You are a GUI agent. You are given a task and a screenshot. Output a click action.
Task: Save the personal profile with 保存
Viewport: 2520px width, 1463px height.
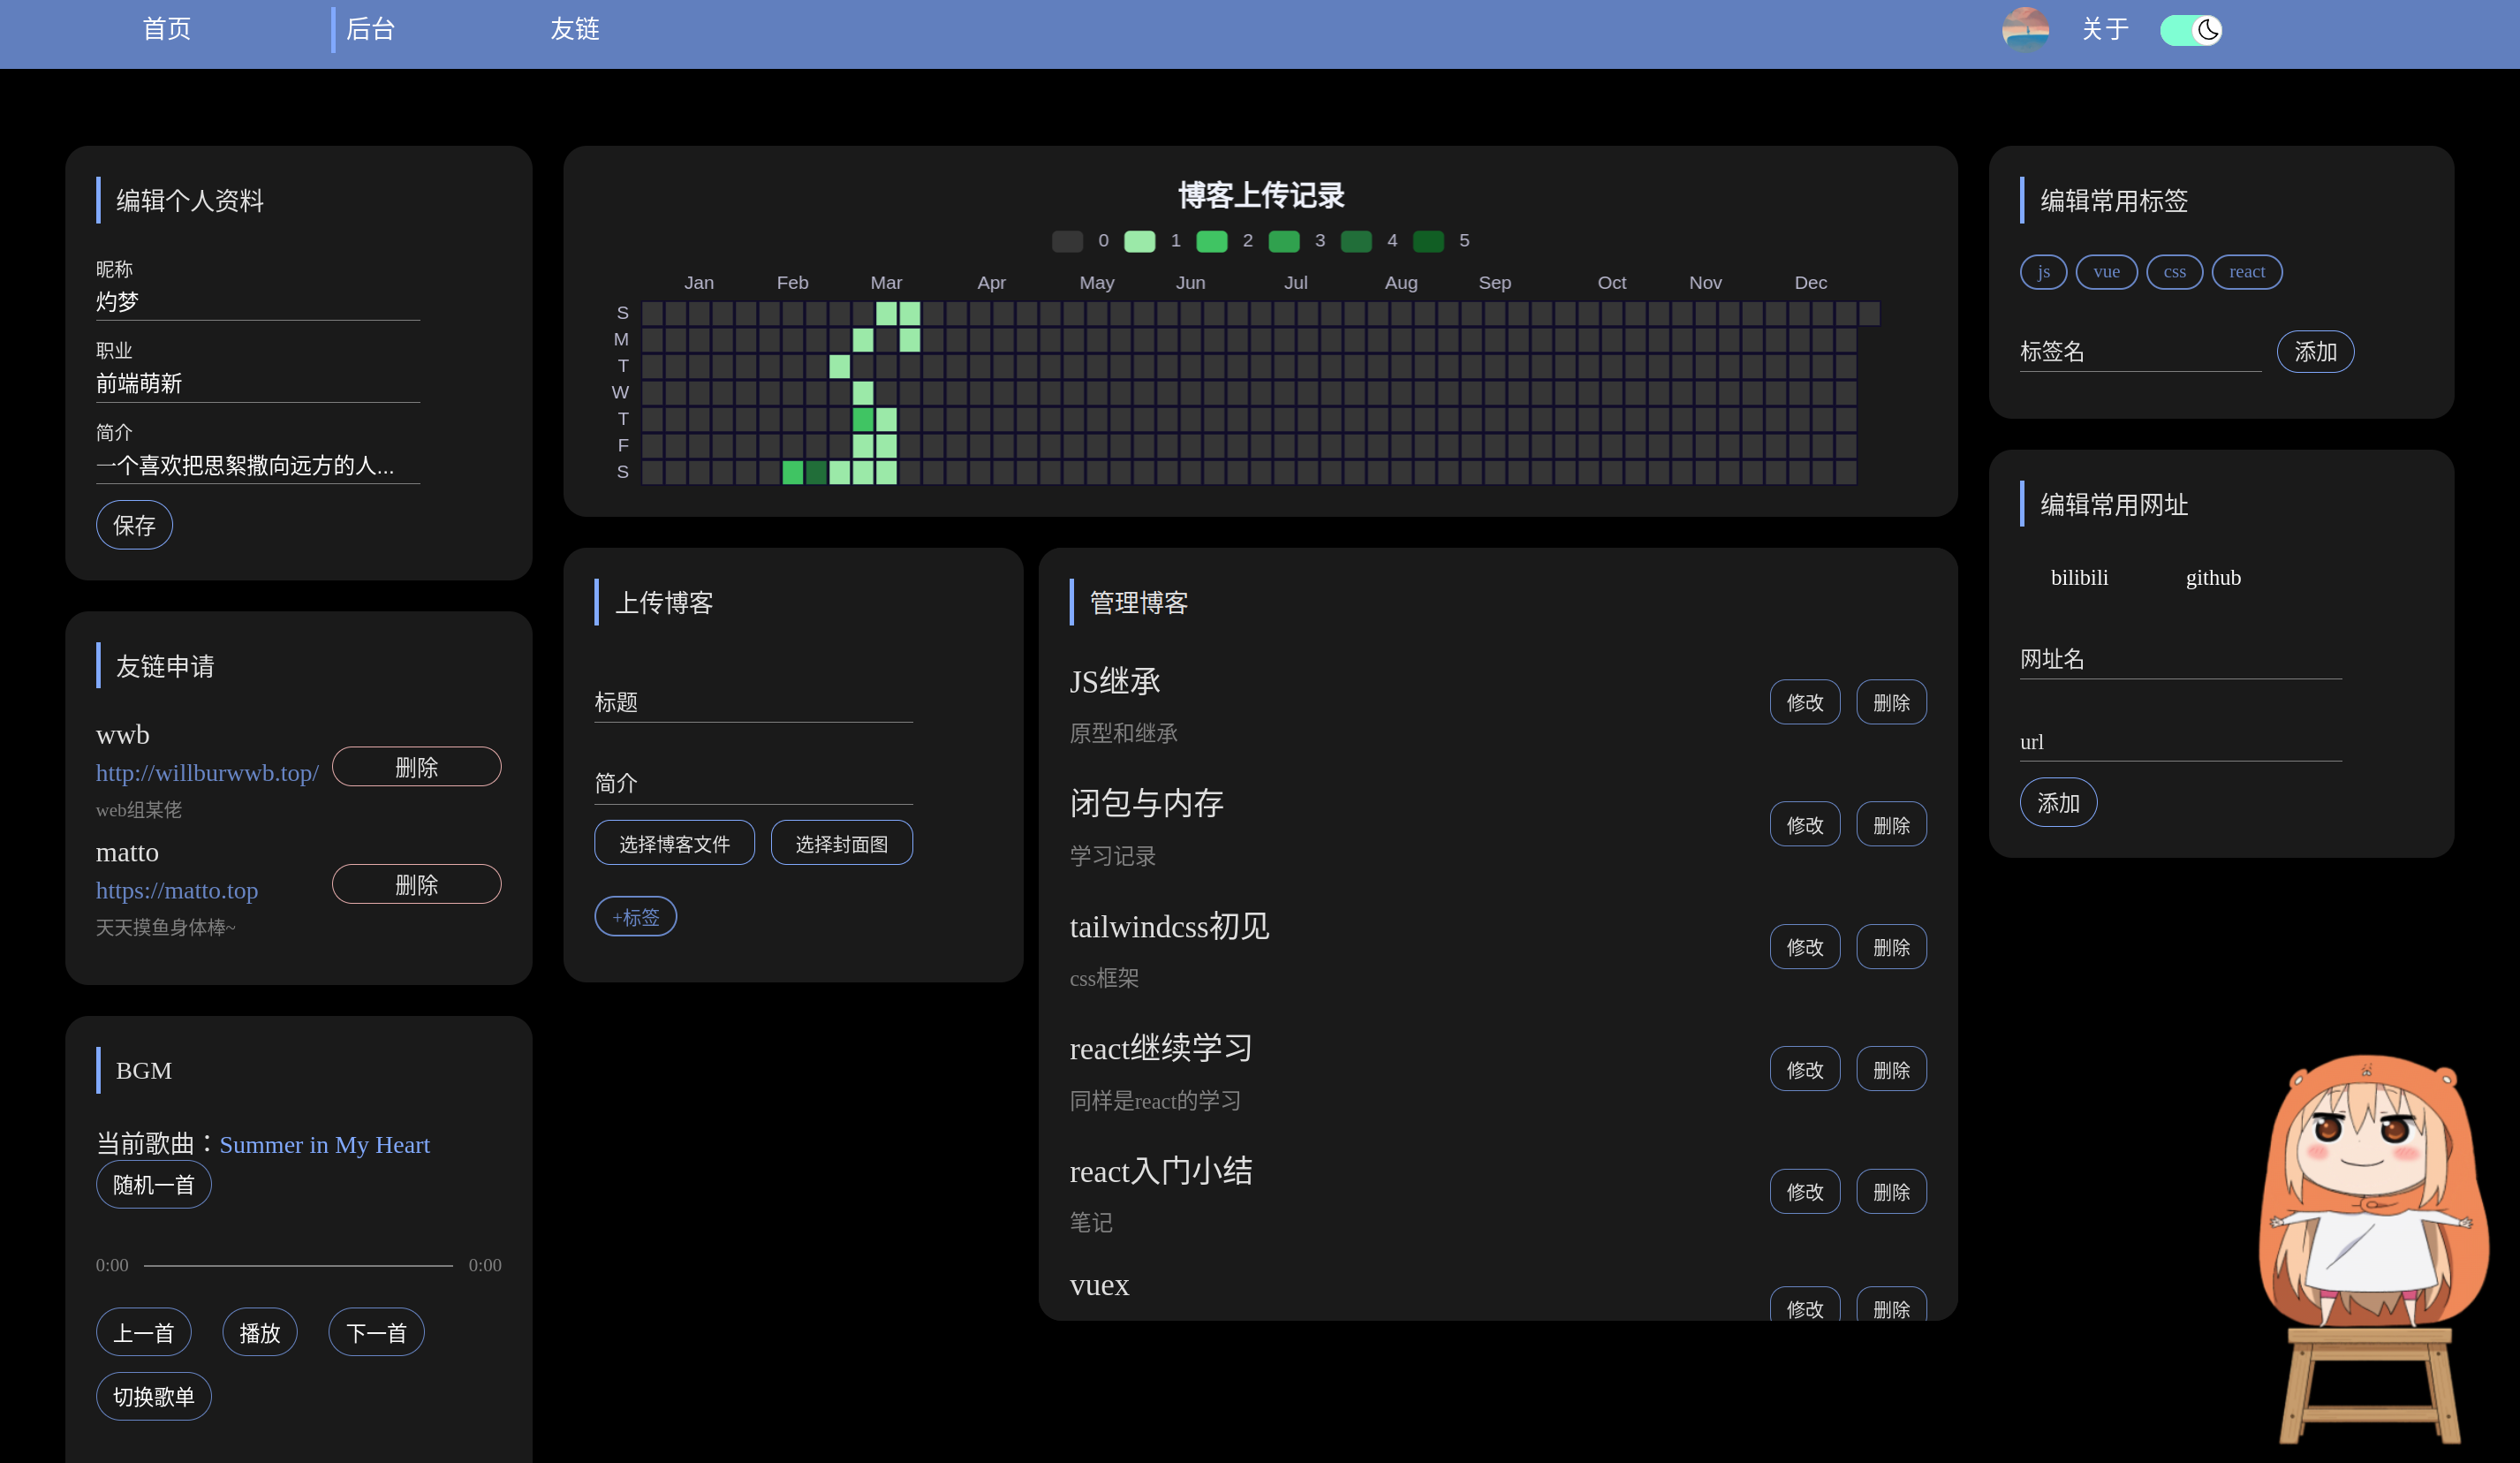pyautogui.click(x=134, y=525)
